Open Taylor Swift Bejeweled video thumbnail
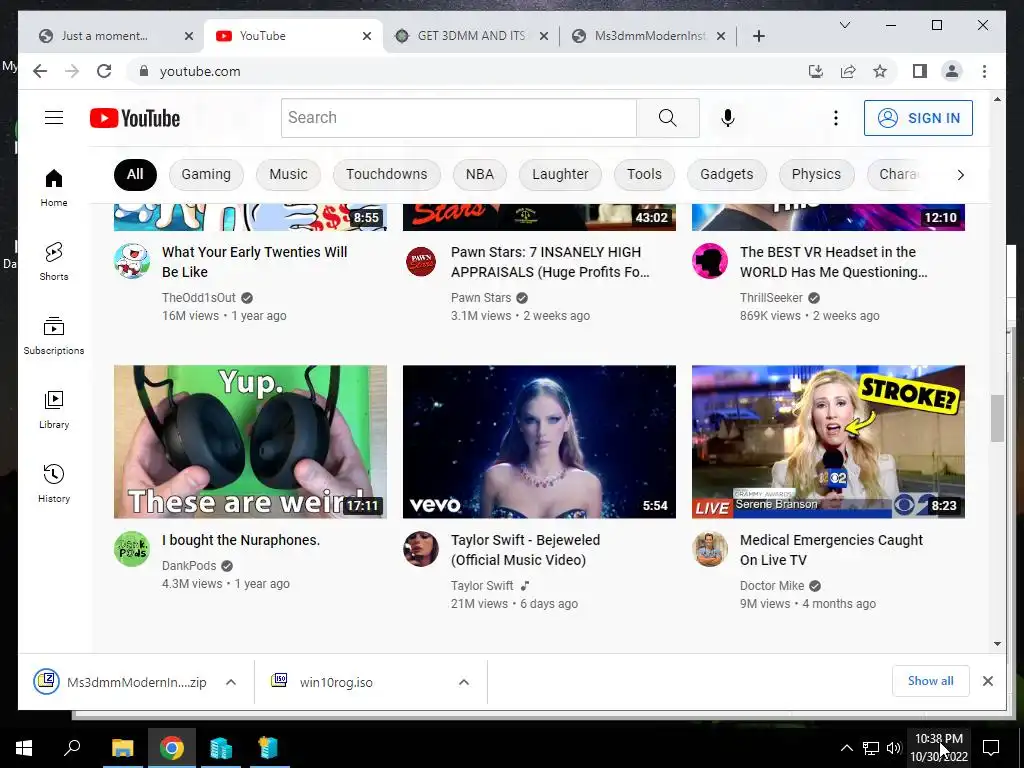Image resolution: width=1024 pixels, height=768 pixels. pos(539,441)
